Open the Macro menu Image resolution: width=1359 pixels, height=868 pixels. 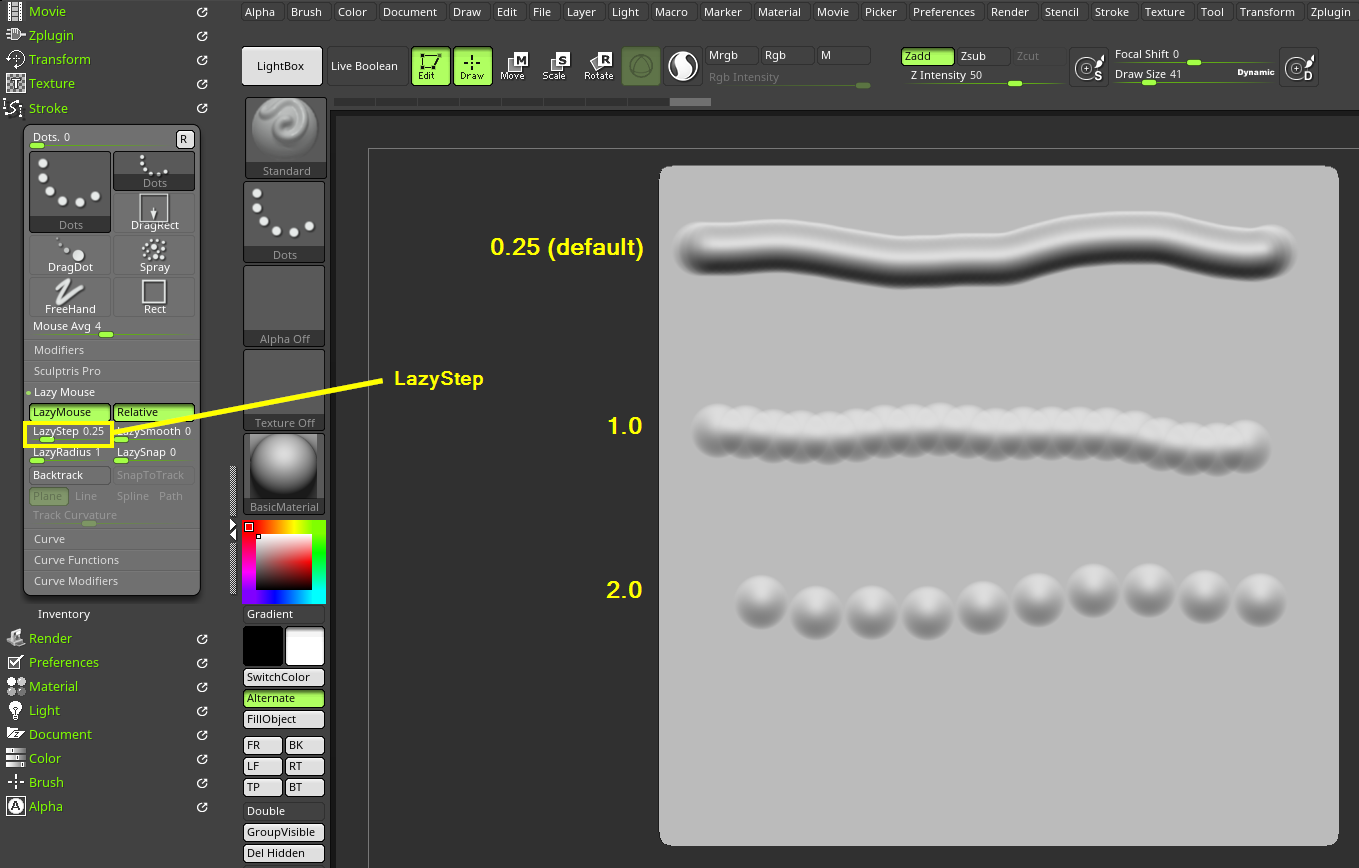(x=672, y=12)
